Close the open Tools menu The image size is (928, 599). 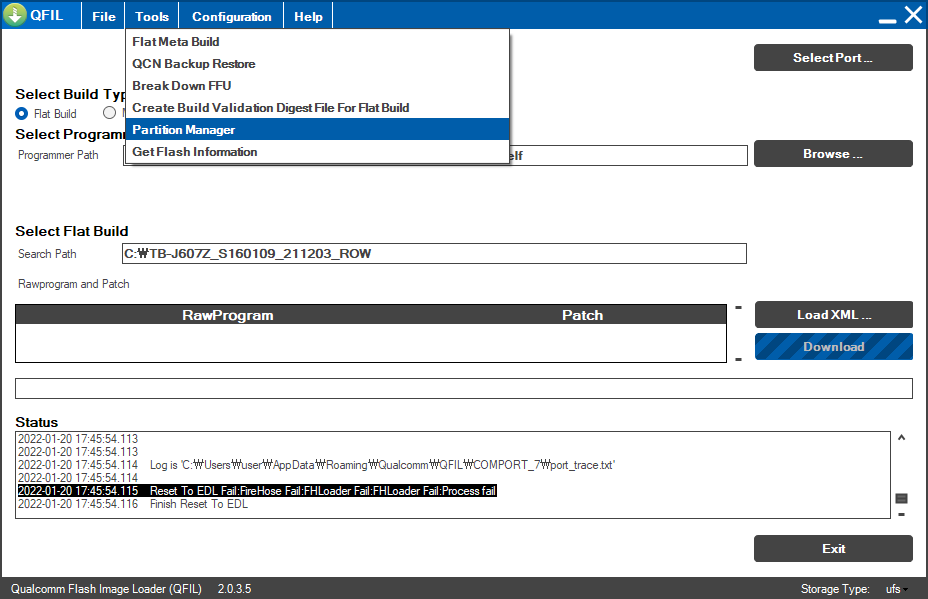152,17
